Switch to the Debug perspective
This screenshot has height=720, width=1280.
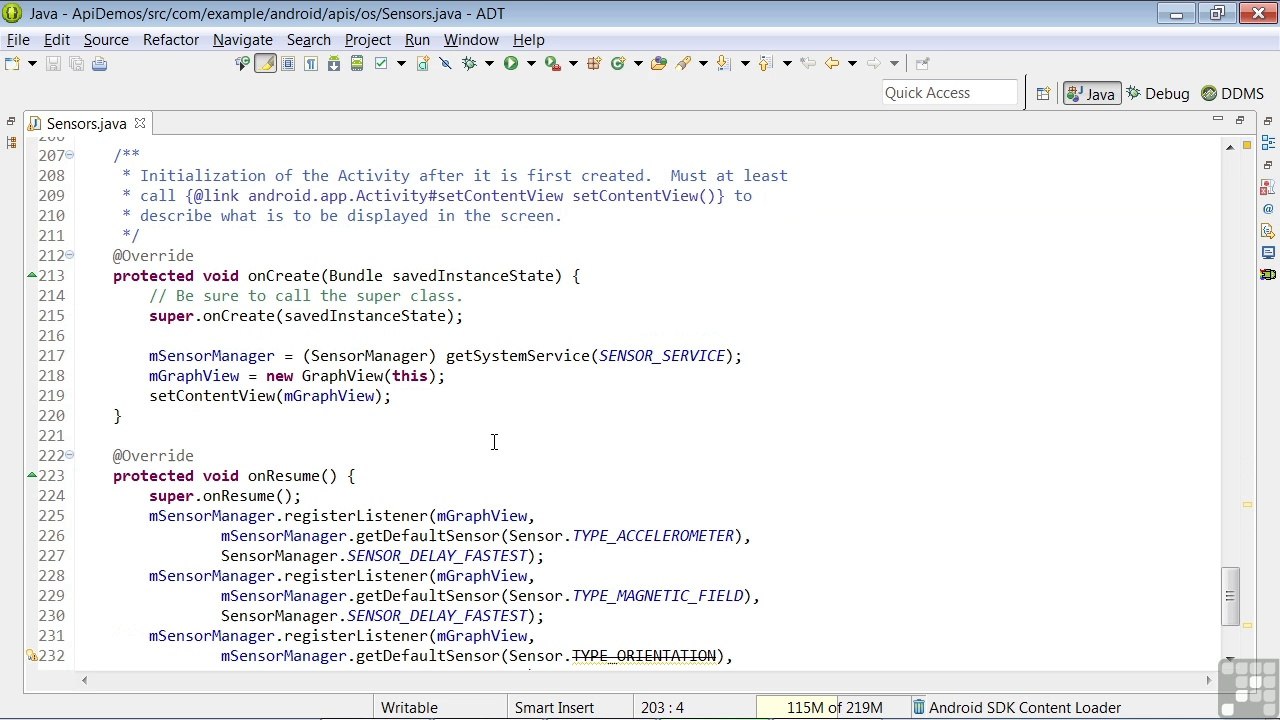1158,93
